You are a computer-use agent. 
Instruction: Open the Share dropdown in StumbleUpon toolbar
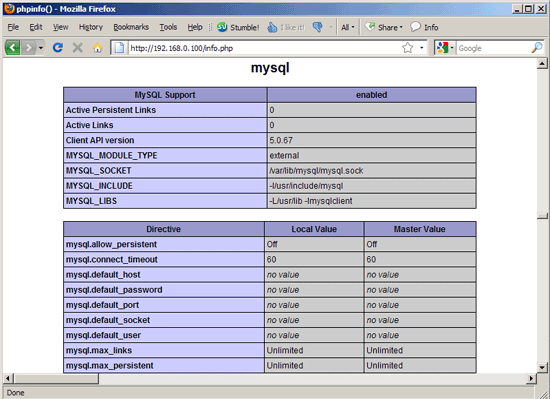[384, 27]
